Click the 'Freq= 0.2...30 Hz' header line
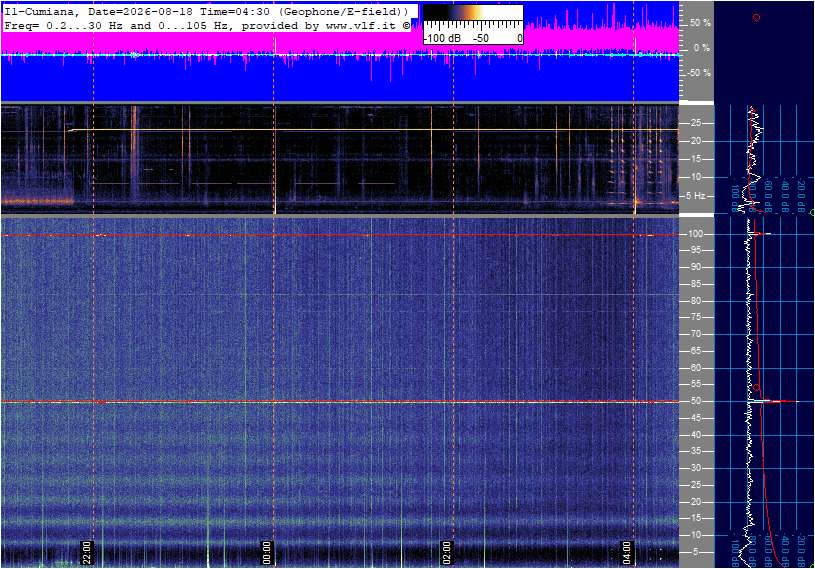815x569 pixels. tap(207, 25)
